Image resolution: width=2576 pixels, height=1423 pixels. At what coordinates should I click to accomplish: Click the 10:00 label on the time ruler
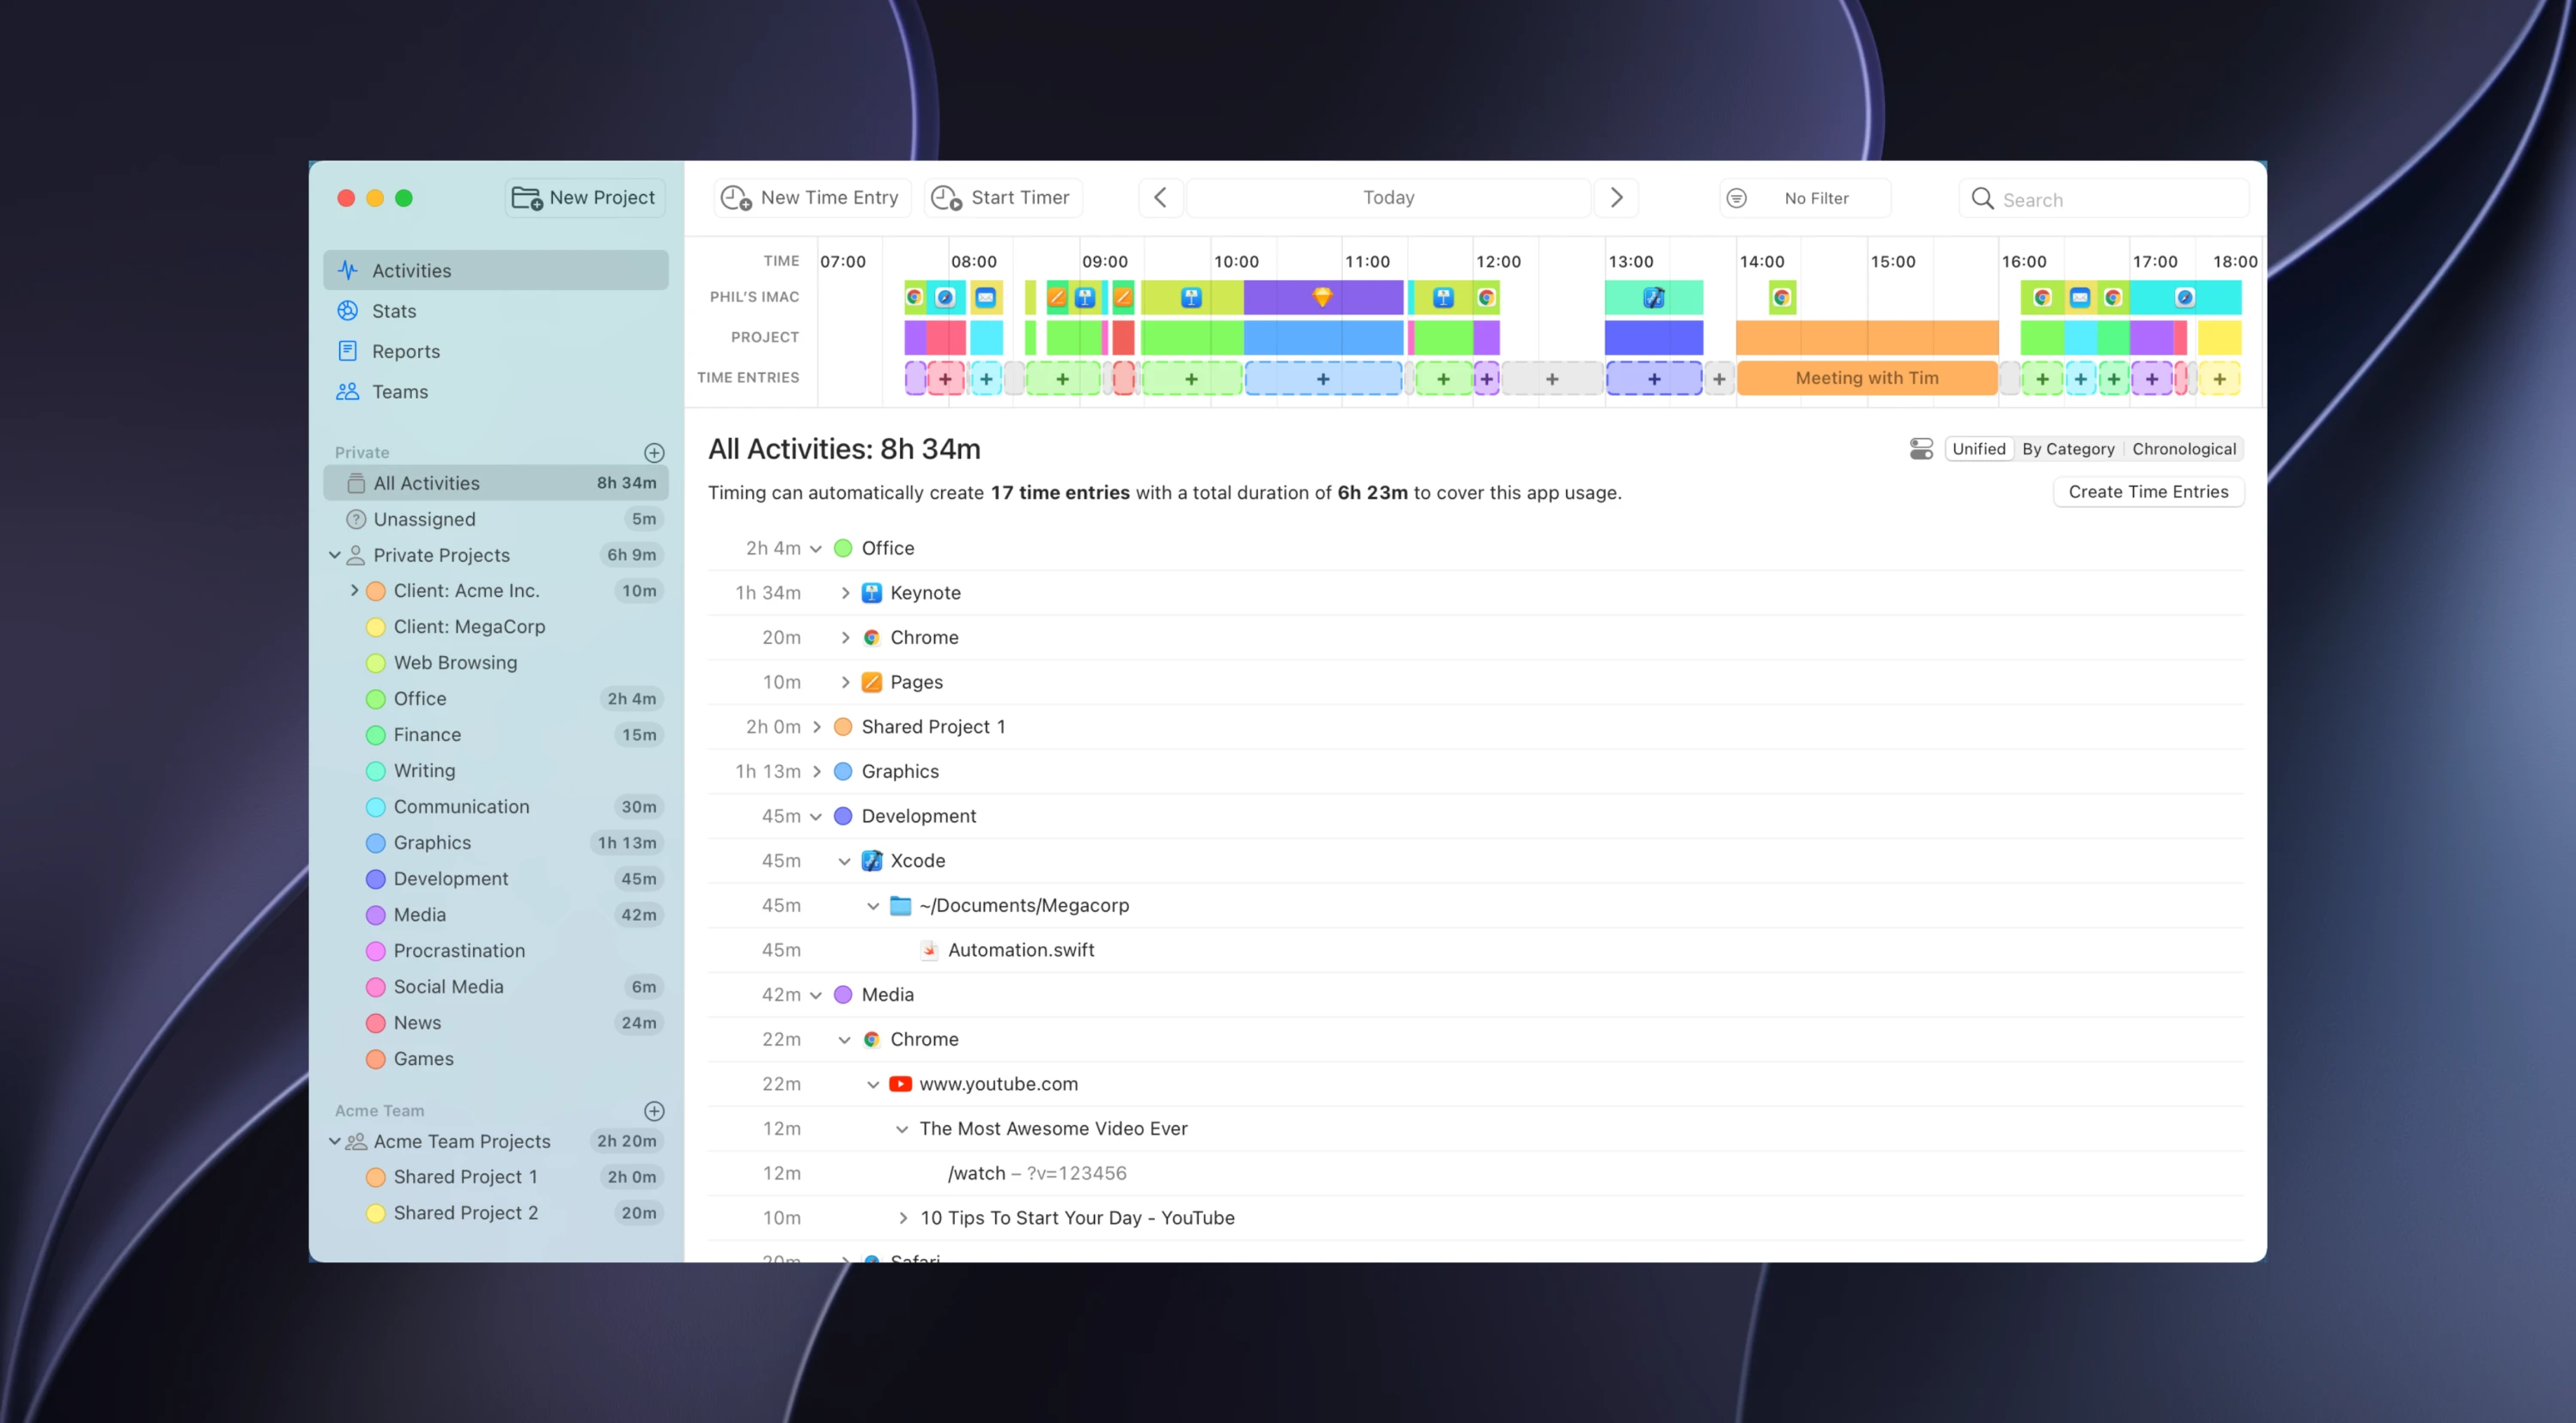(1236, 262)
